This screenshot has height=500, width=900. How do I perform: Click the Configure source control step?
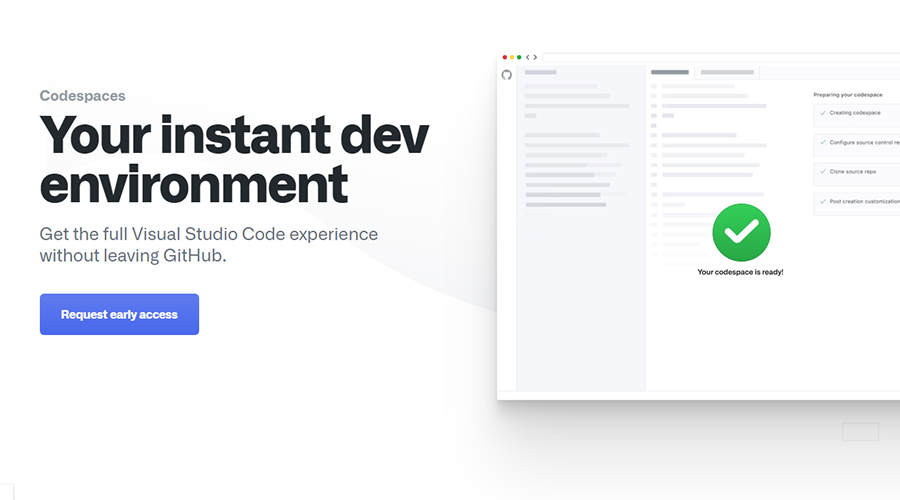tap(856, 145)
